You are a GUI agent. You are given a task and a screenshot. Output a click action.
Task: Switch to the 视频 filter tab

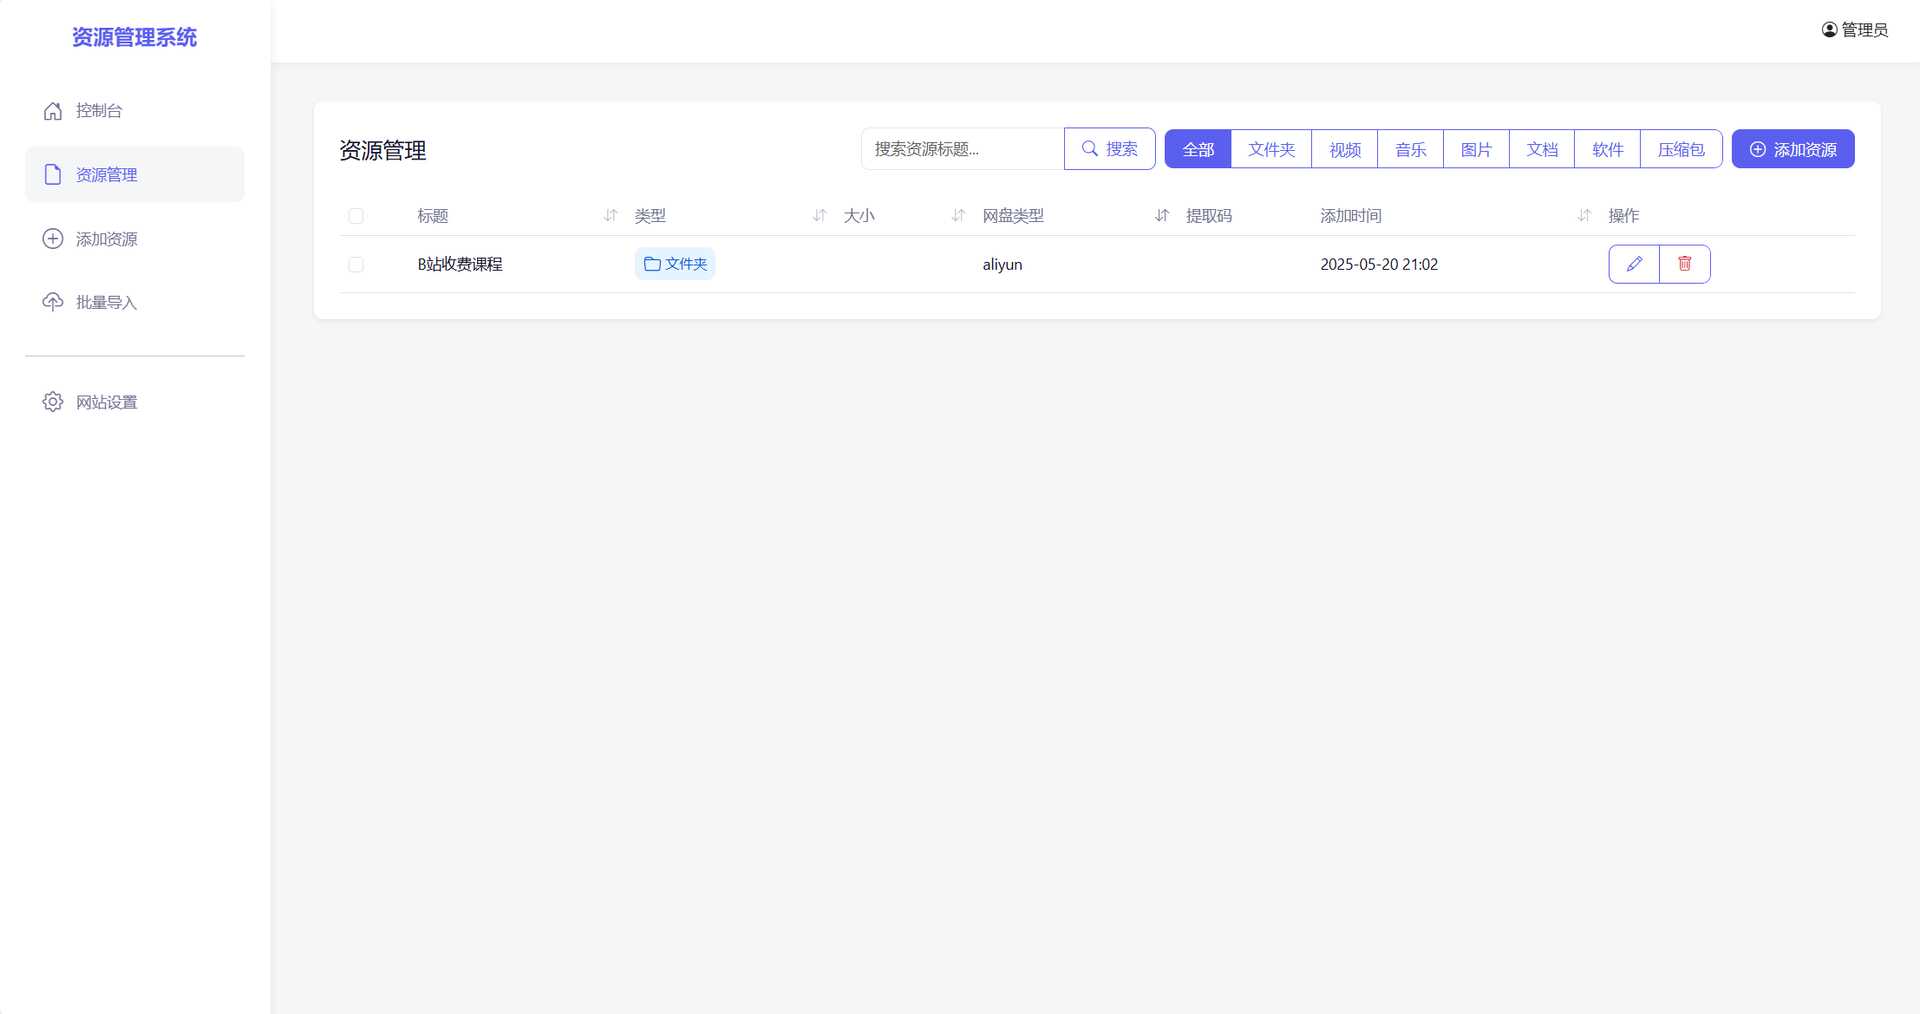(1344, 149)
